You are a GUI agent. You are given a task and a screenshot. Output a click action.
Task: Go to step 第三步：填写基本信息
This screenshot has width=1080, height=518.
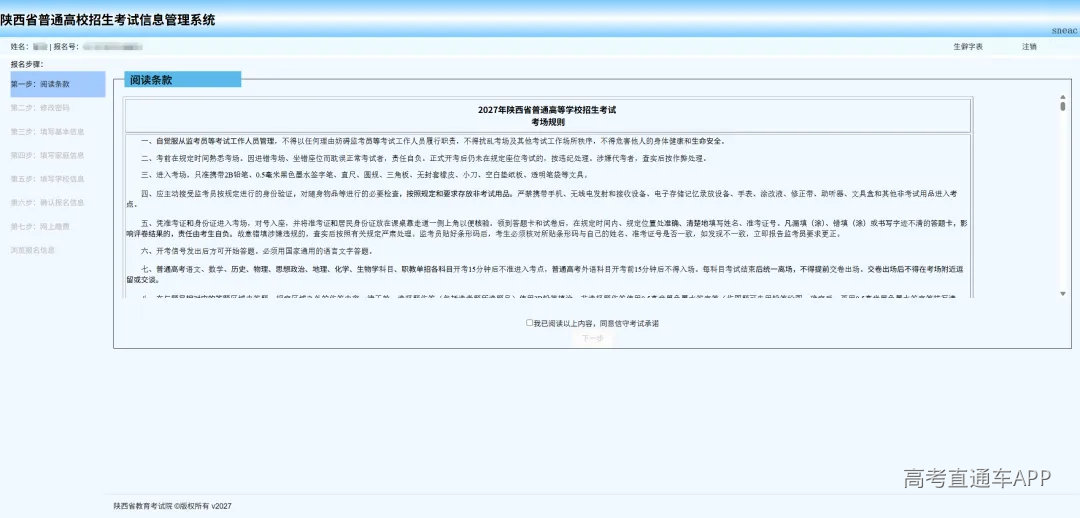tap(48, 132)
